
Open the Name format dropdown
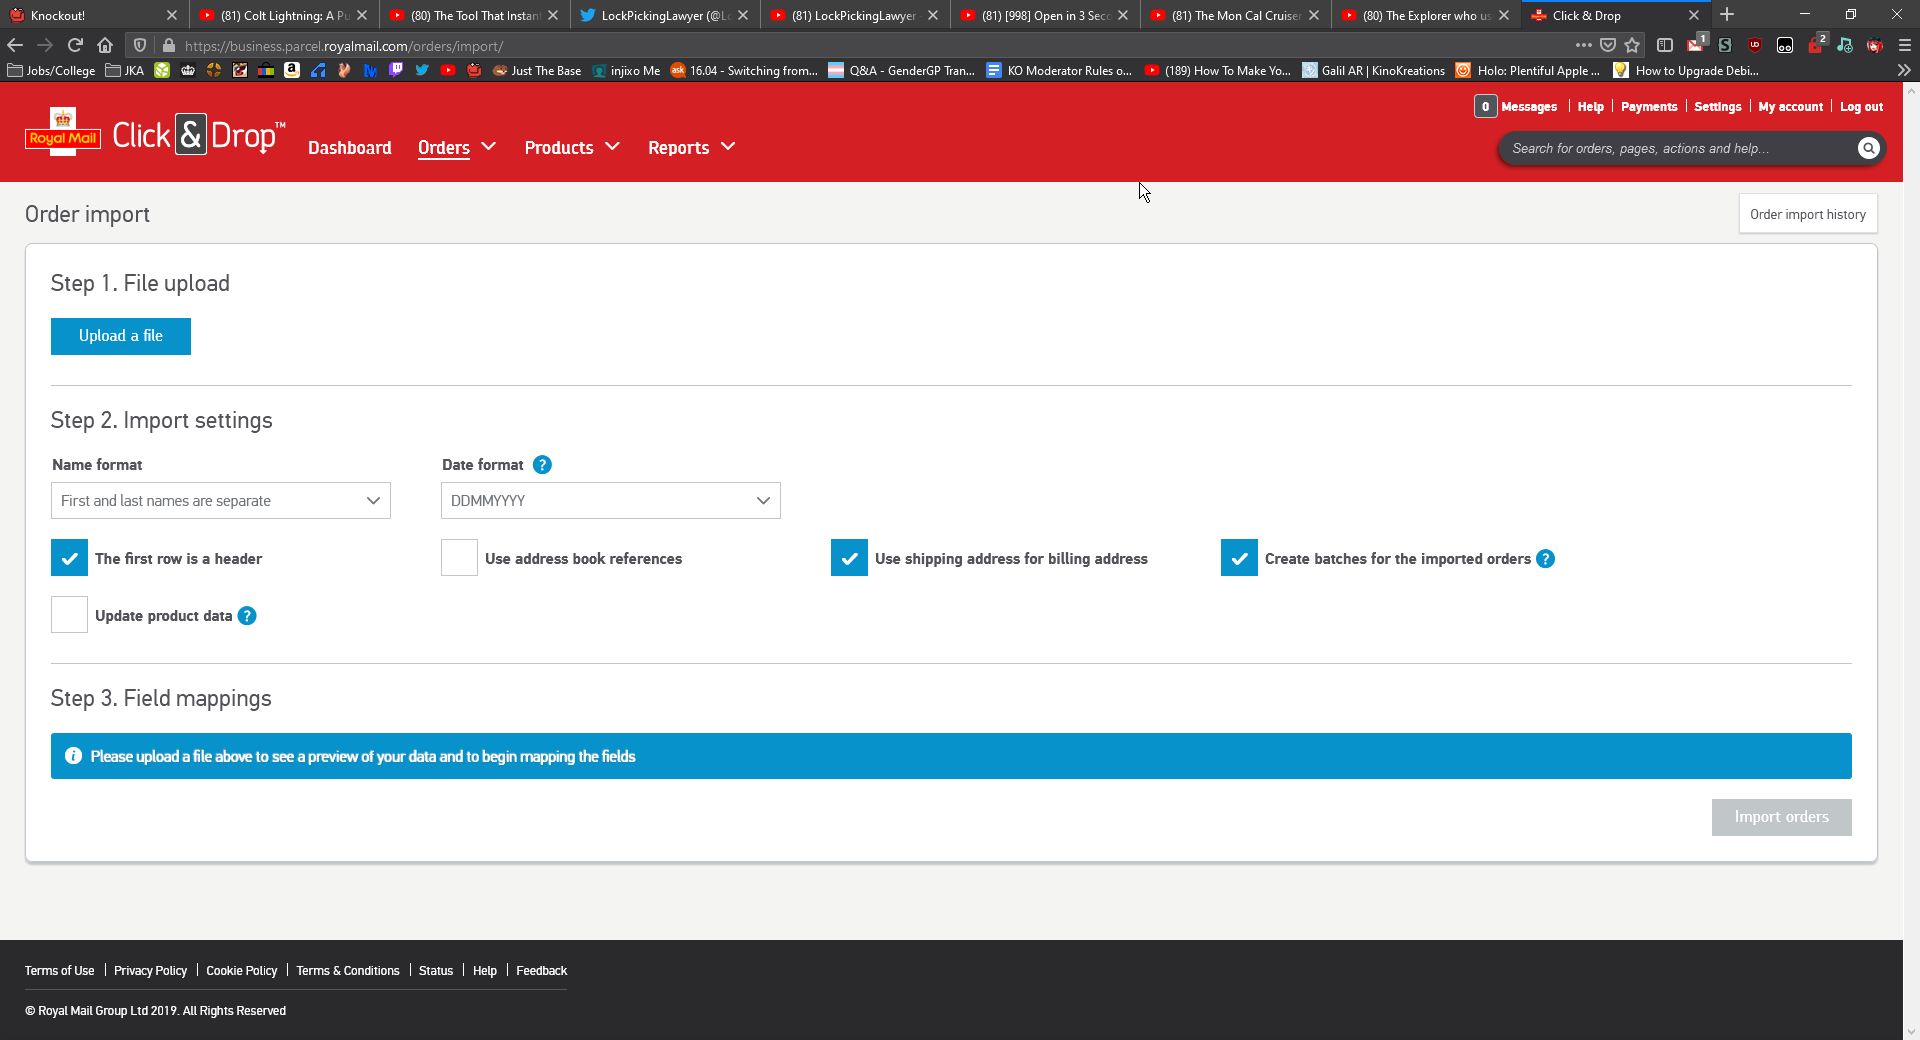click(221, 501)
